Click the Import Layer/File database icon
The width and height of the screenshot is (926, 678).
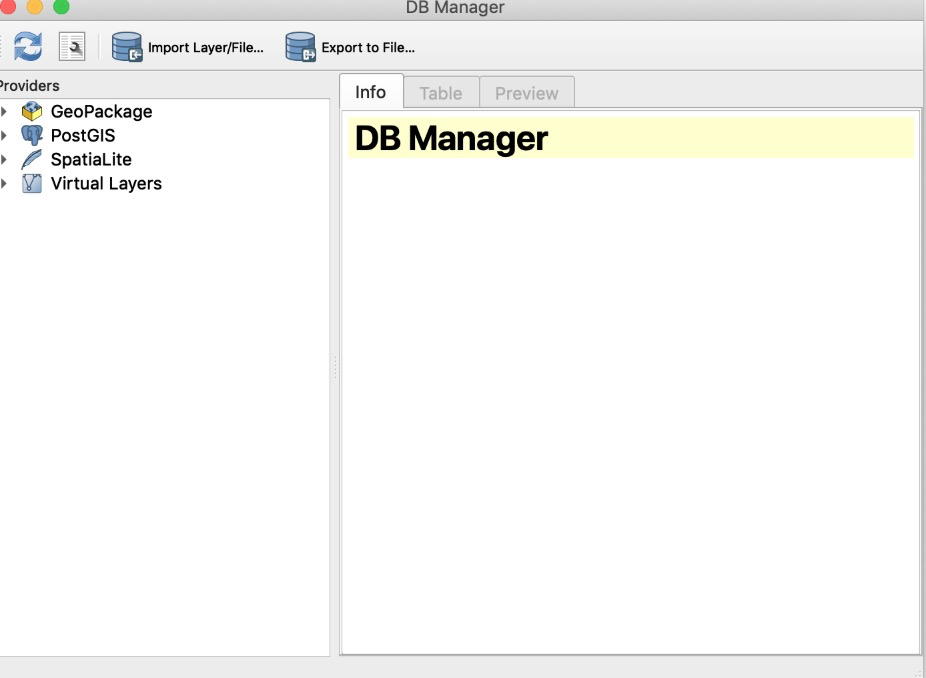pos(127,47)
